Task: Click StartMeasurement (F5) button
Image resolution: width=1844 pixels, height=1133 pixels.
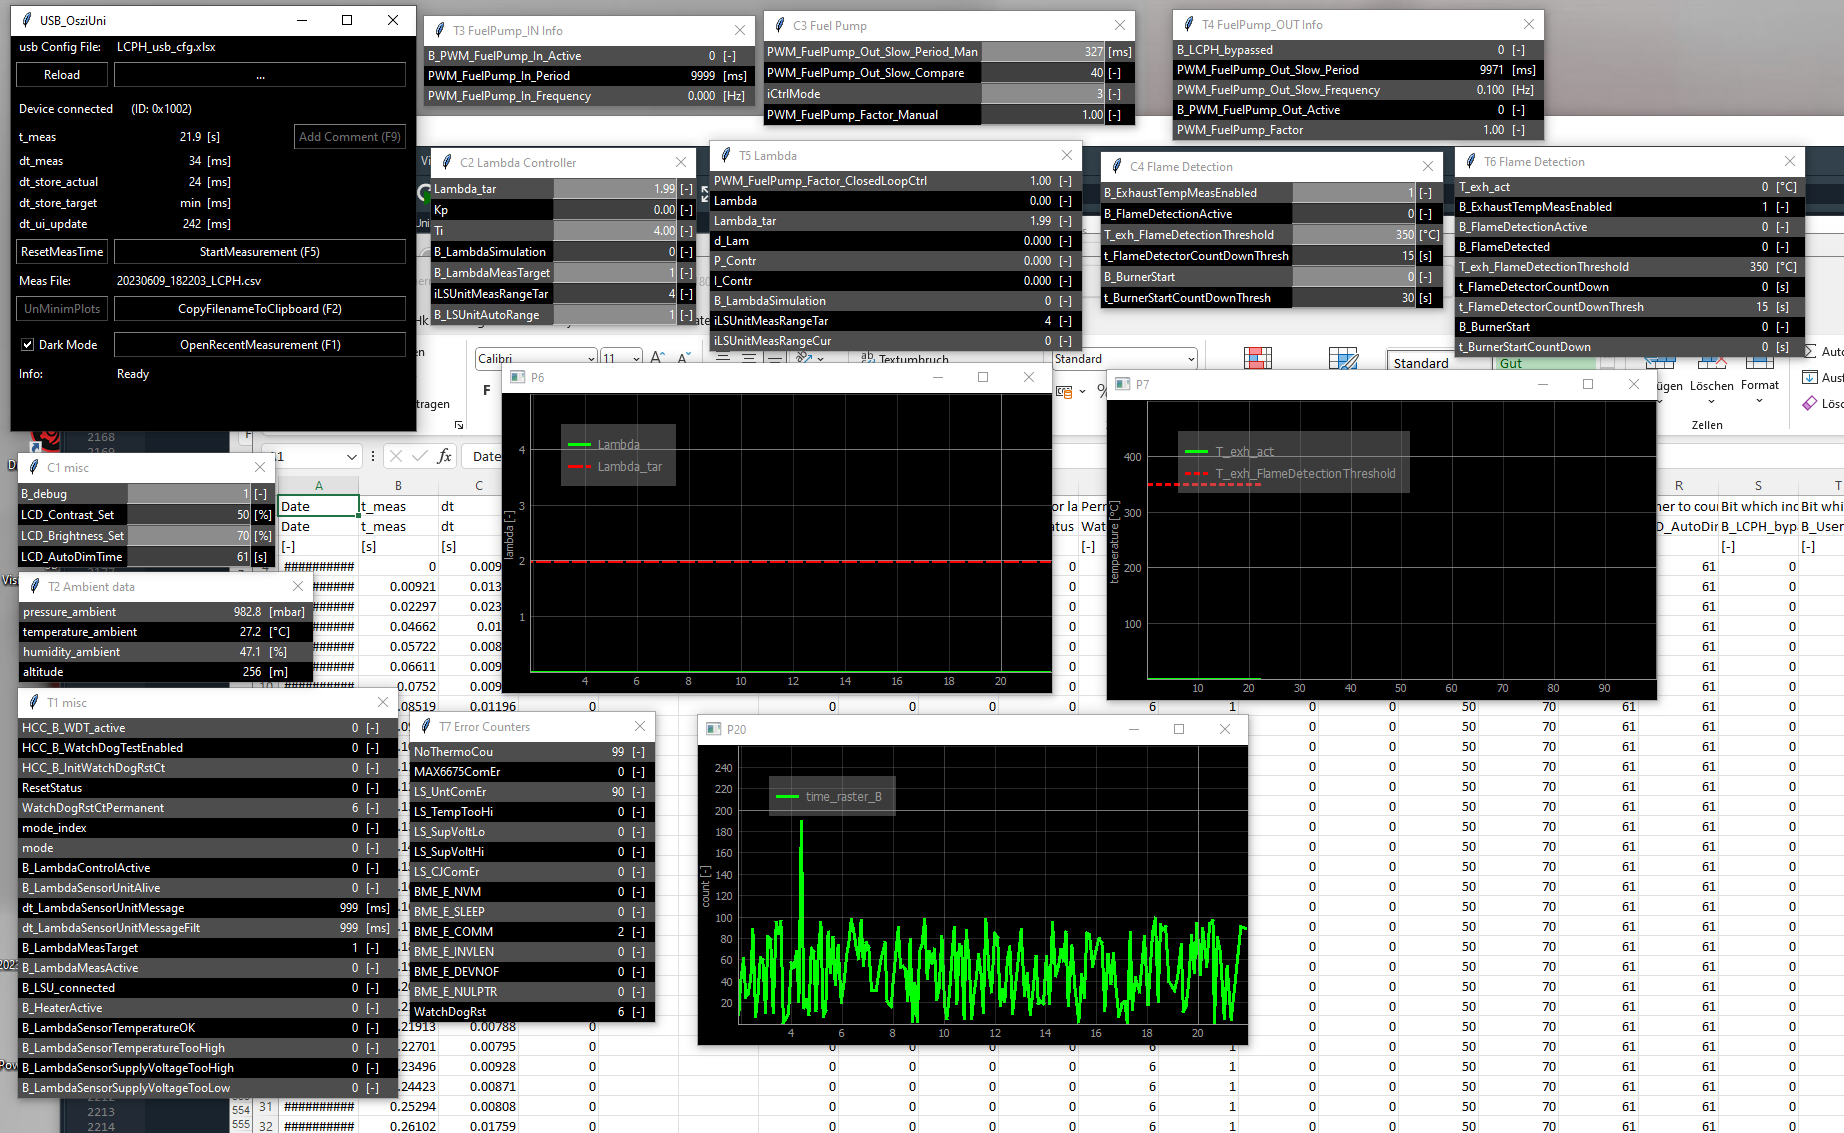Action: [259, 252]
